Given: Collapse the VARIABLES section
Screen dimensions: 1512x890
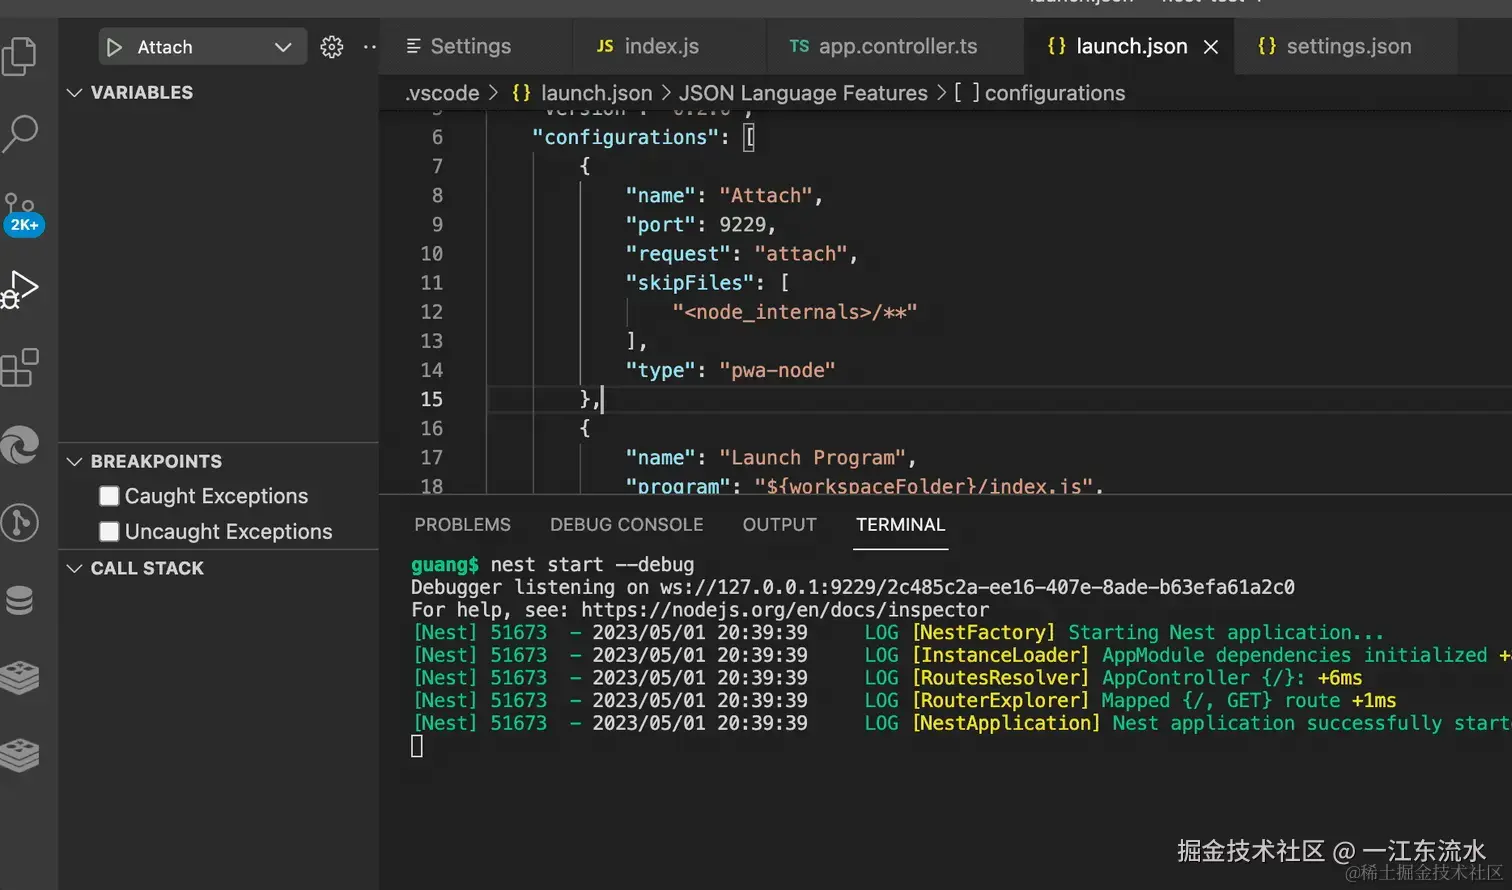Looking at the screenshot, I should pos(74,93).
